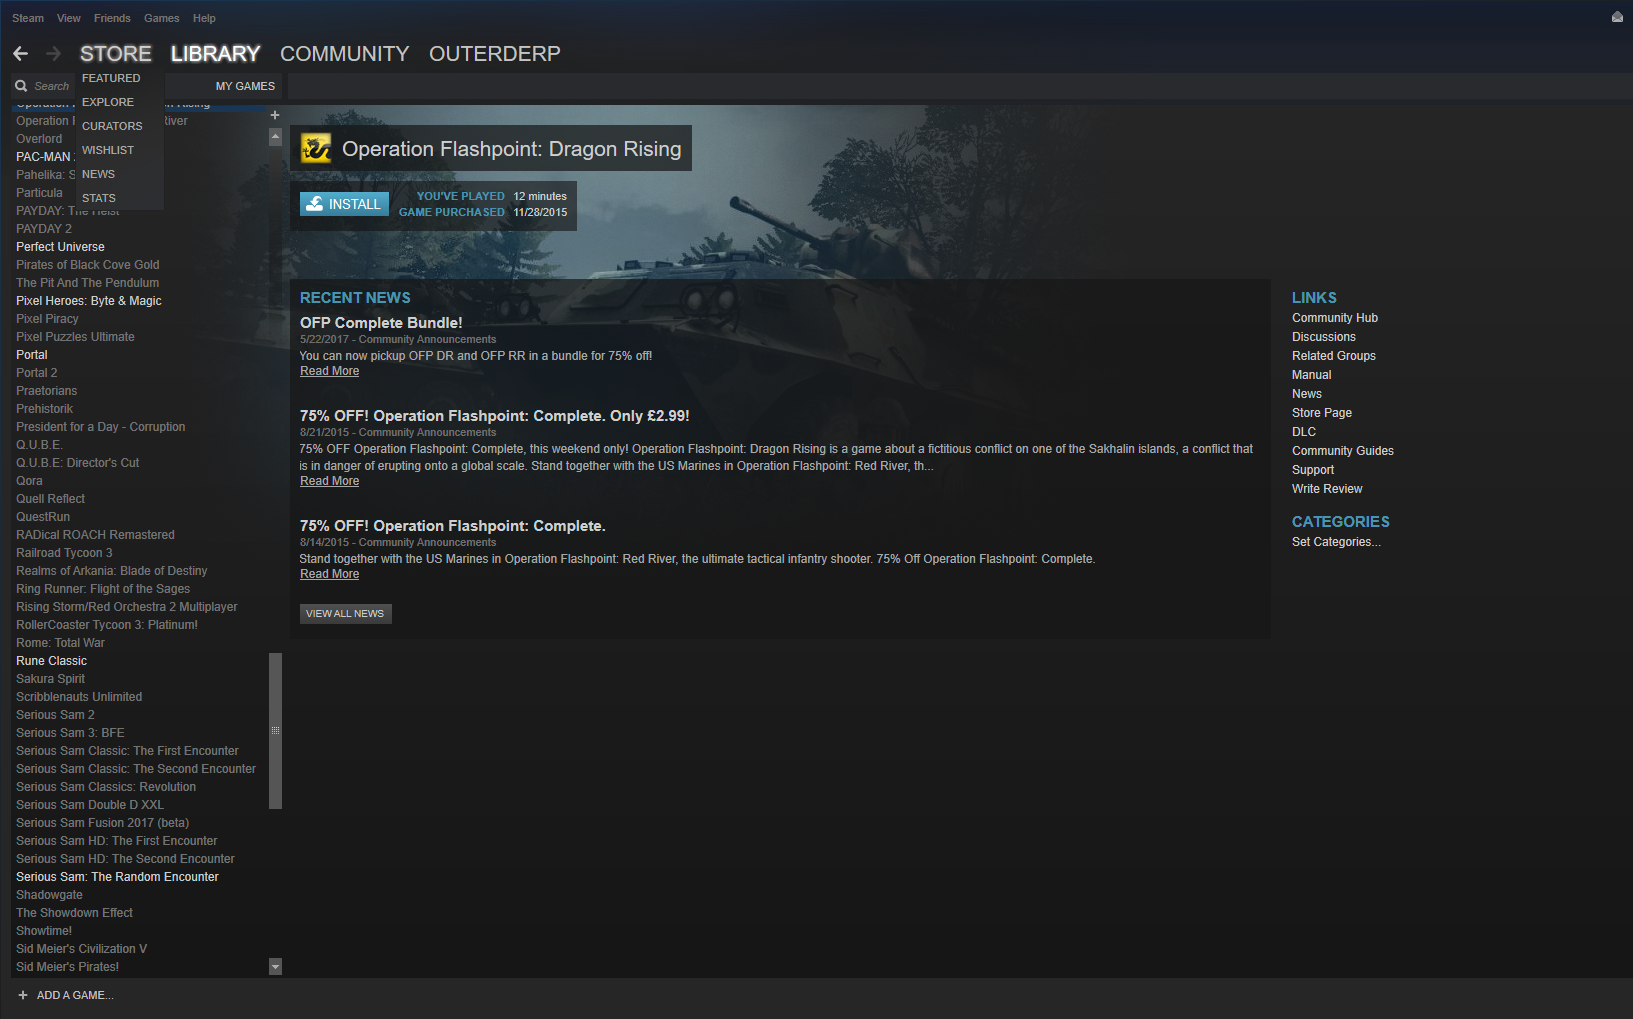Image resolution: width=1633 pixels, height=1019 pixels.
Task: Click the games list scroll up arrow
Action: [275, 137]
